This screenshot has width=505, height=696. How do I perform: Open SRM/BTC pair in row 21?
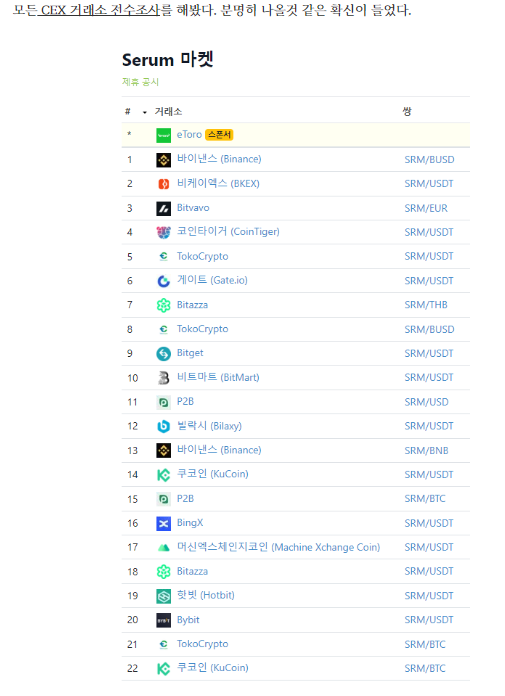click(425, 645)
